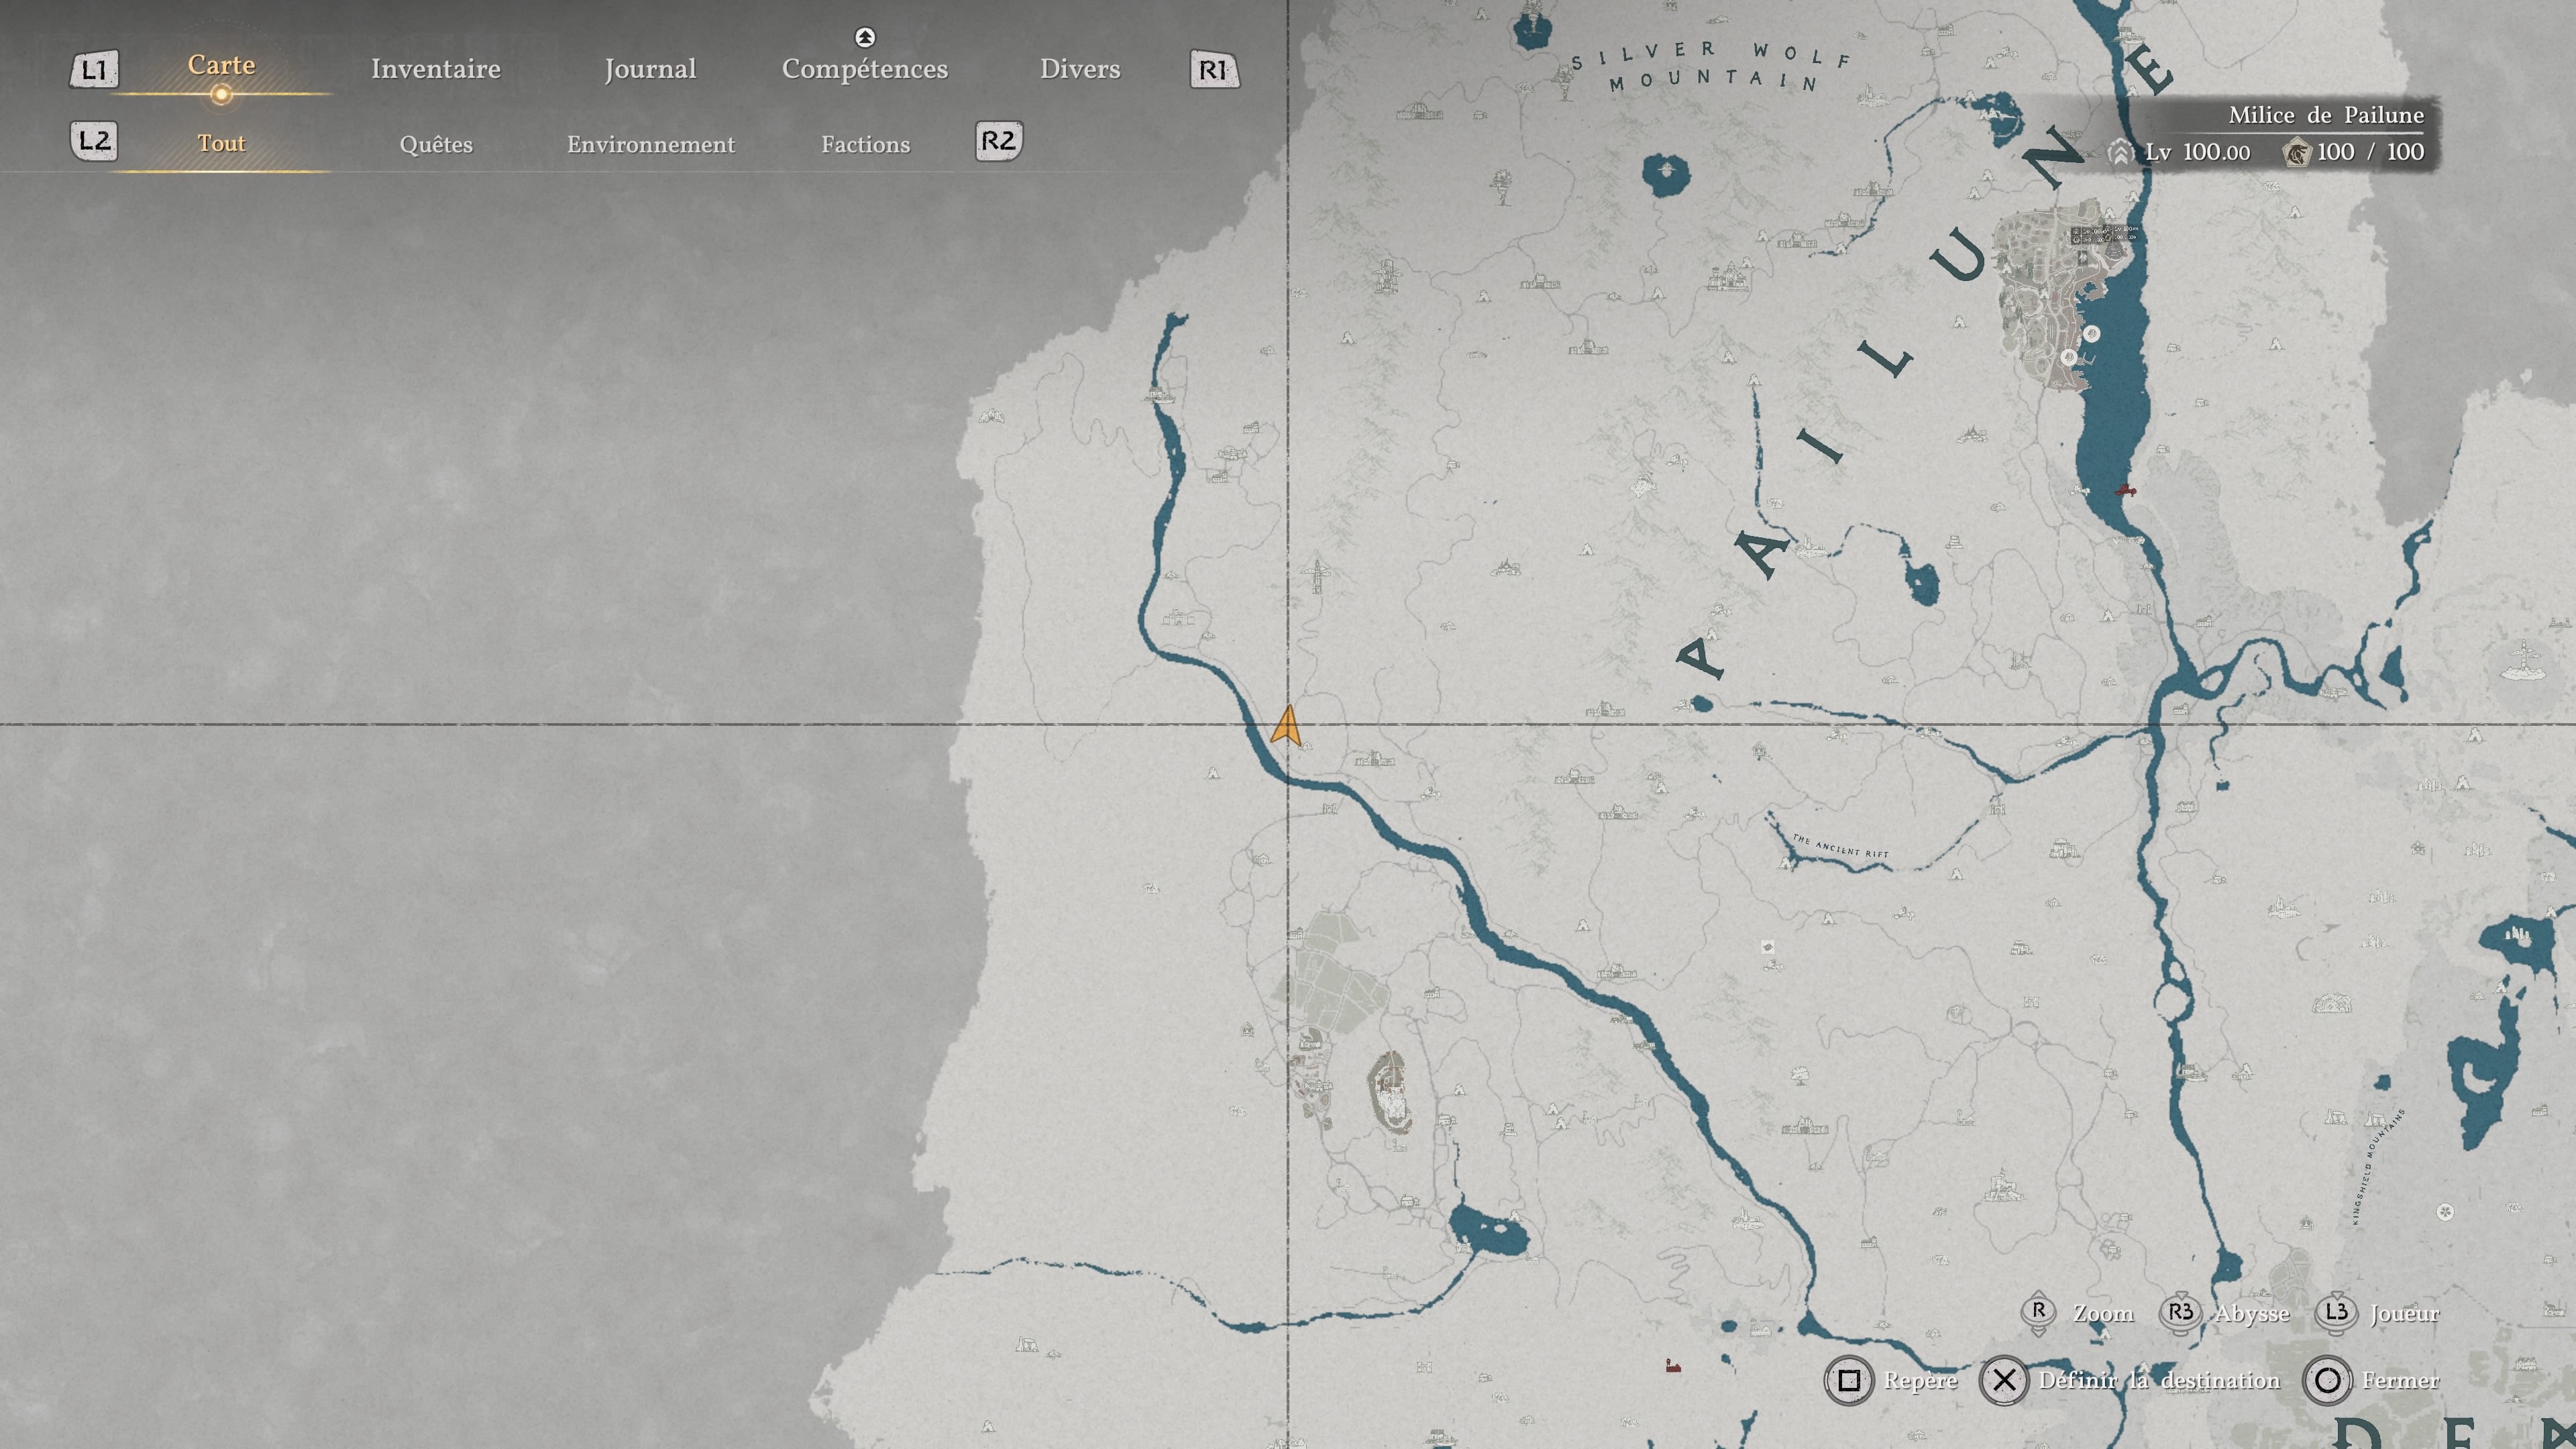Click the R2 next-filter icon

click(999, 141)
